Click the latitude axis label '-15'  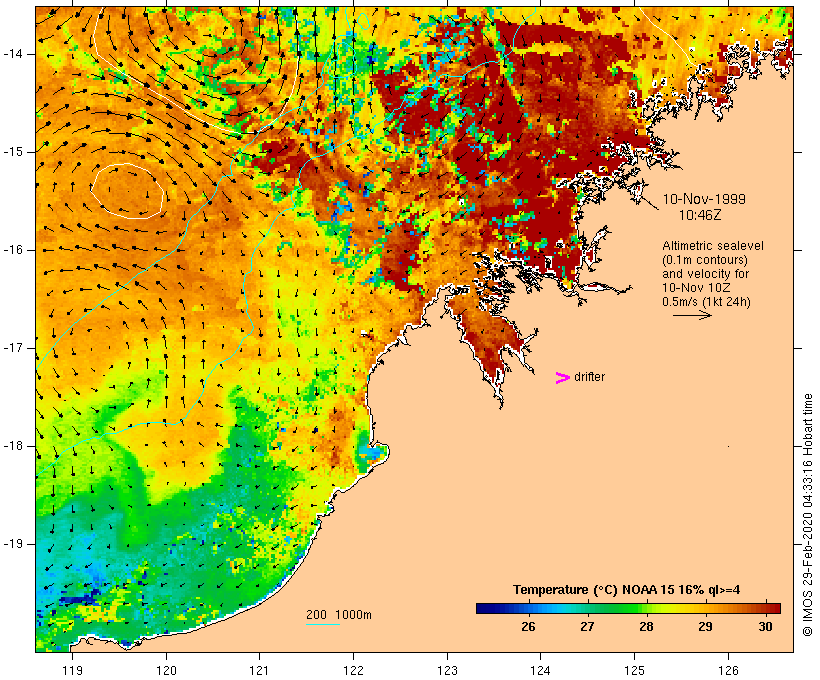(13, 152)
